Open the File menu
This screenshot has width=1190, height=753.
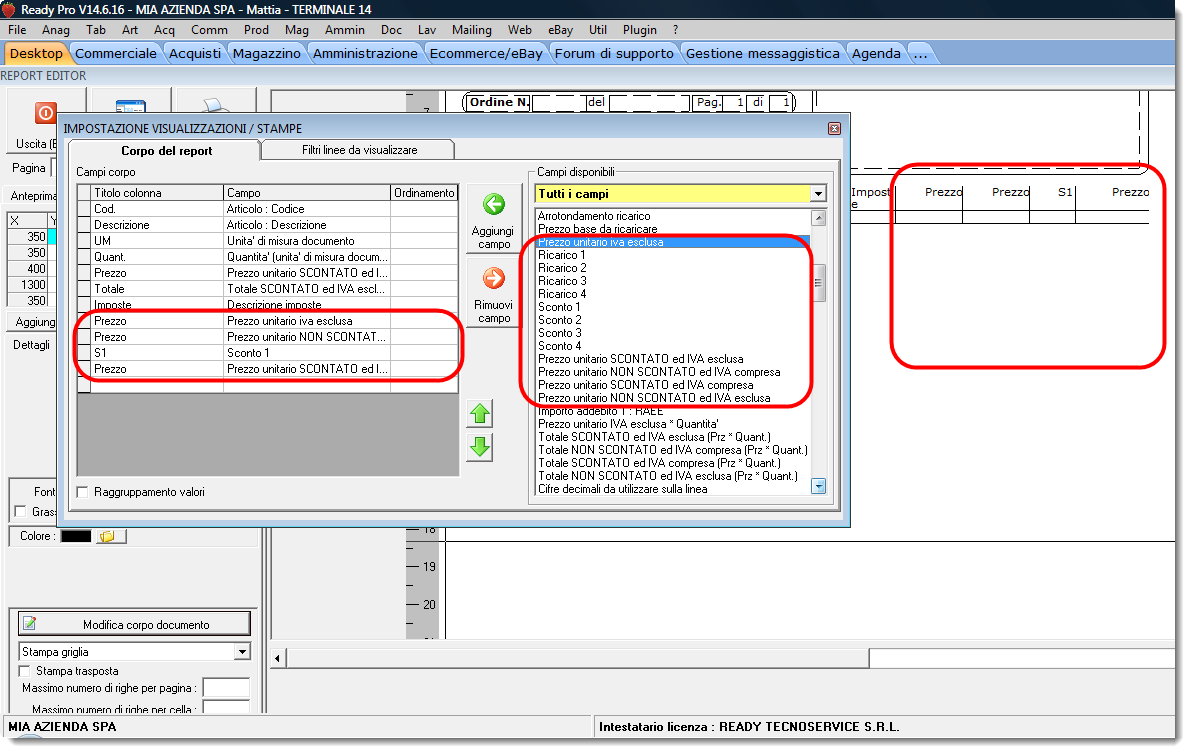(x=17, y=30)
